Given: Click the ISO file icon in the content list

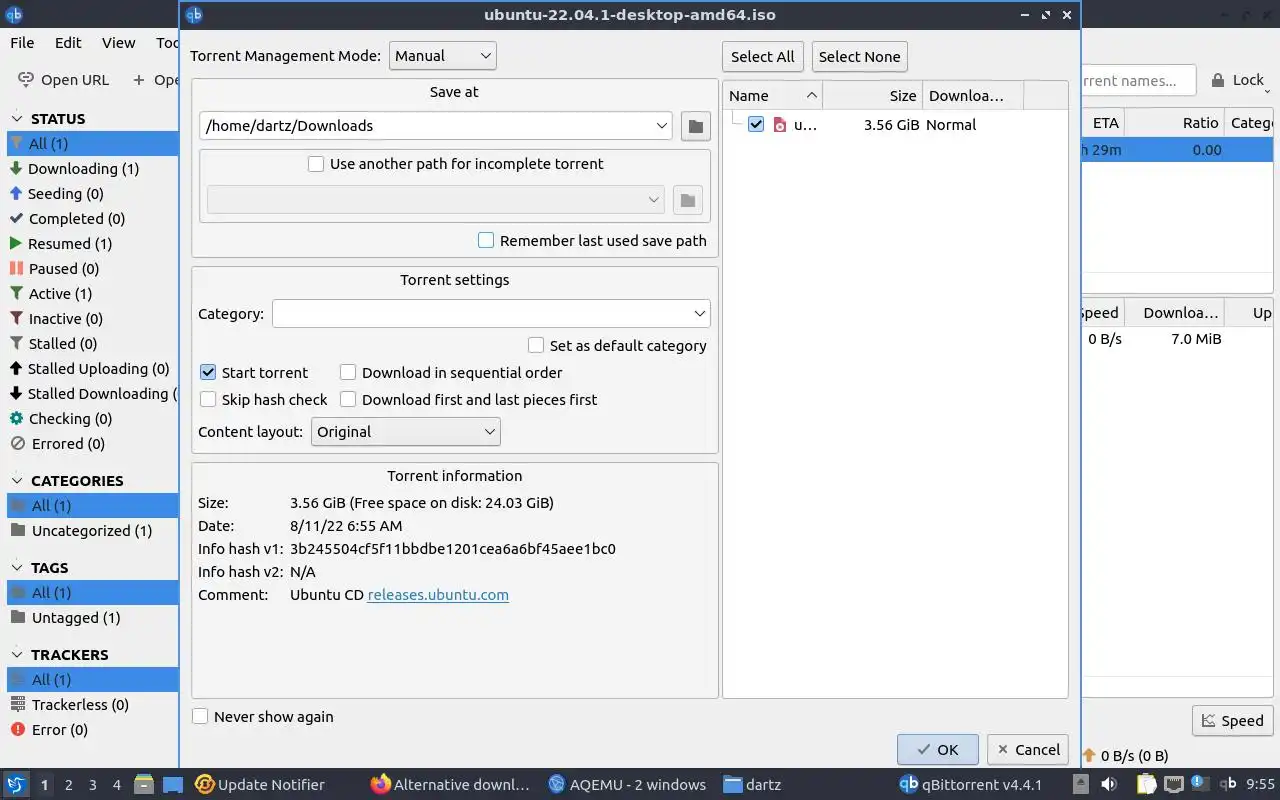Looking at the screenshot, I should pos(780,125).
